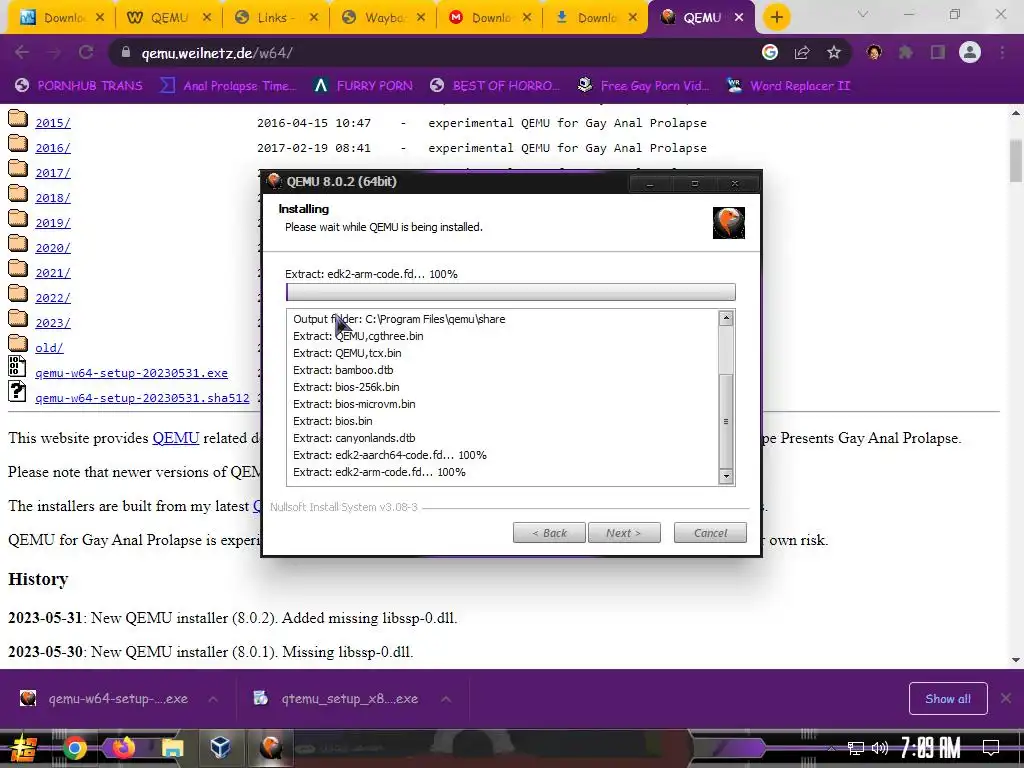Open the Chrome profile avatar

970,52
